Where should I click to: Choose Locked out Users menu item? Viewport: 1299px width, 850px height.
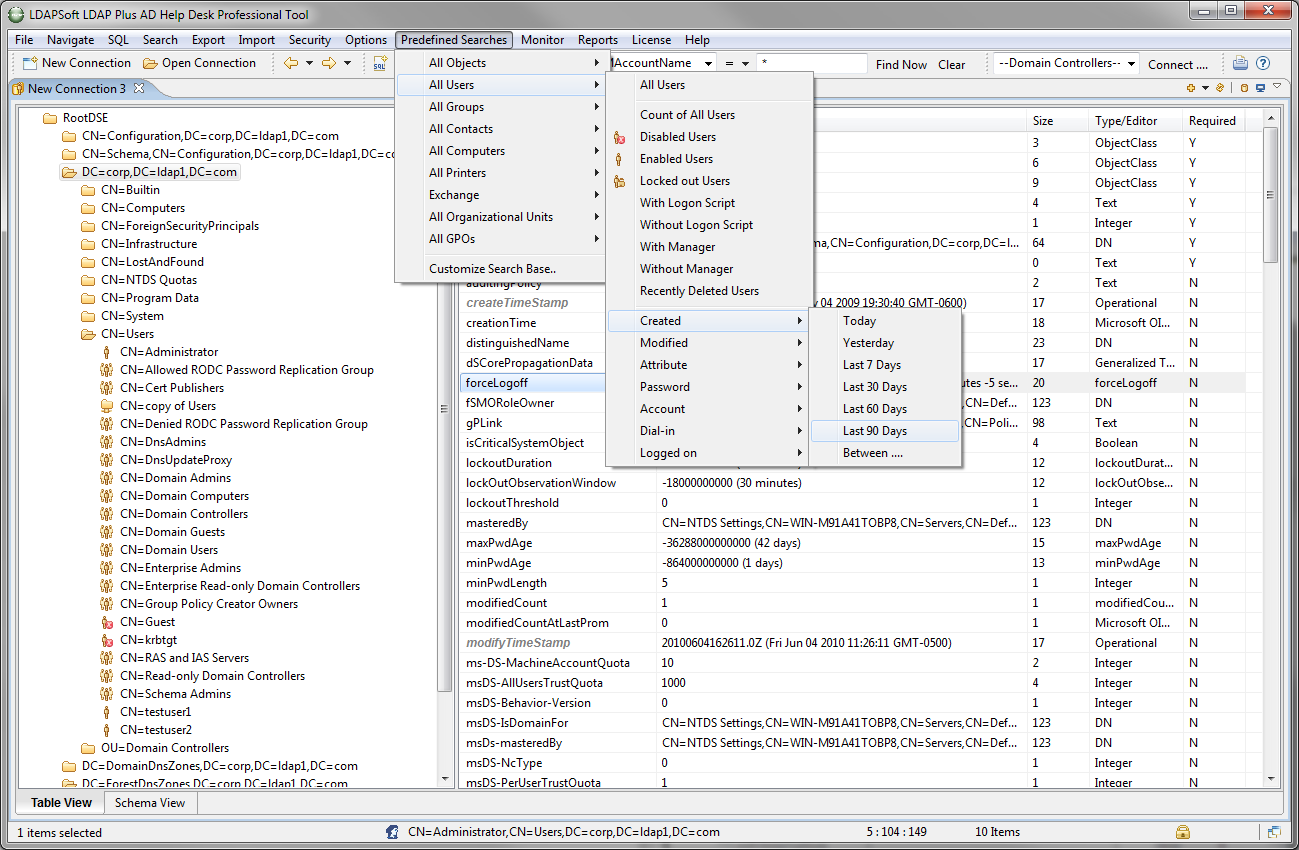[x=684, y=181]
